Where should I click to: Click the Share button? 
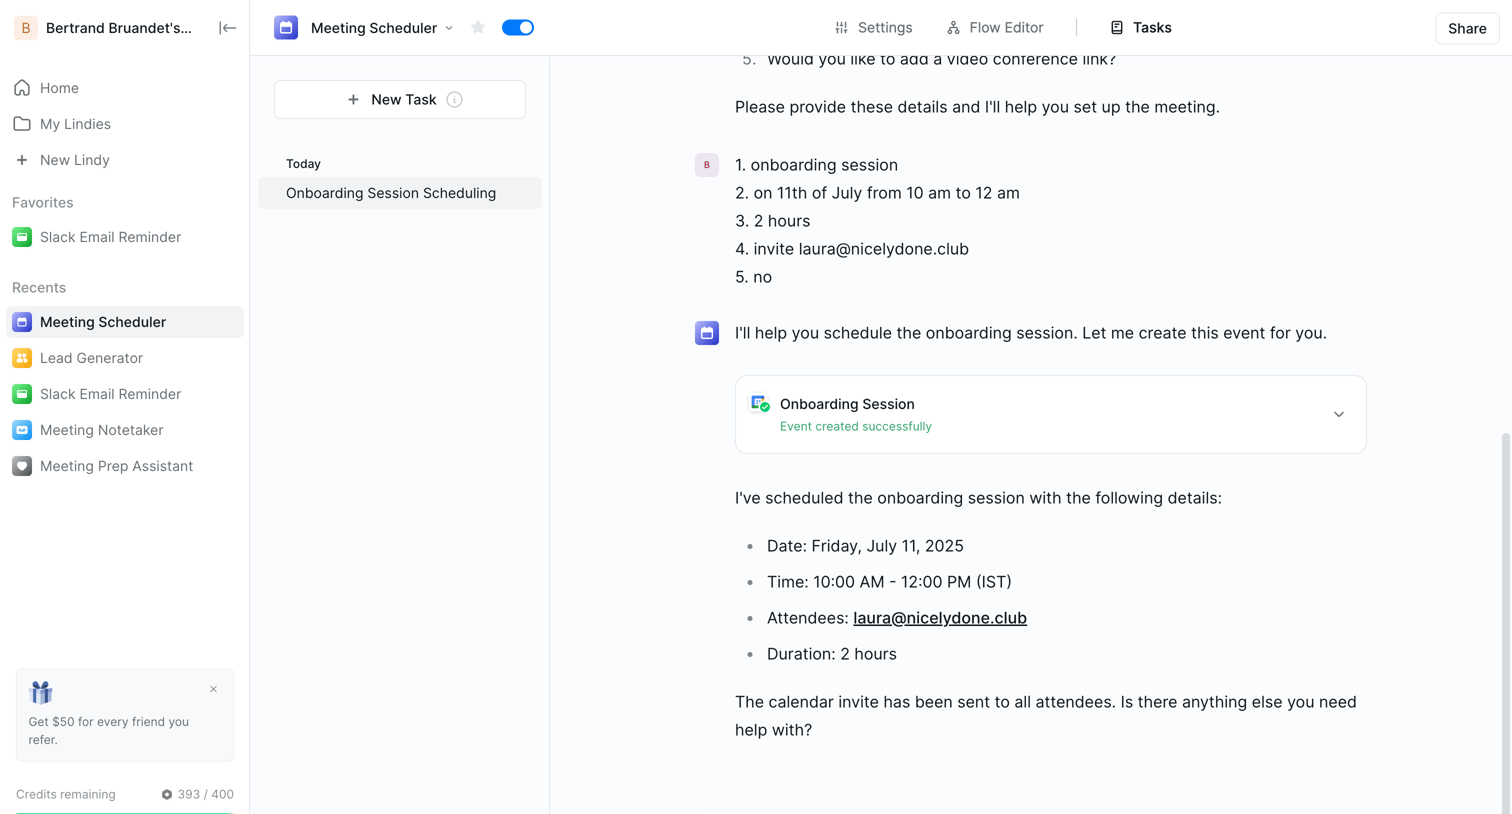(1467, 28)
